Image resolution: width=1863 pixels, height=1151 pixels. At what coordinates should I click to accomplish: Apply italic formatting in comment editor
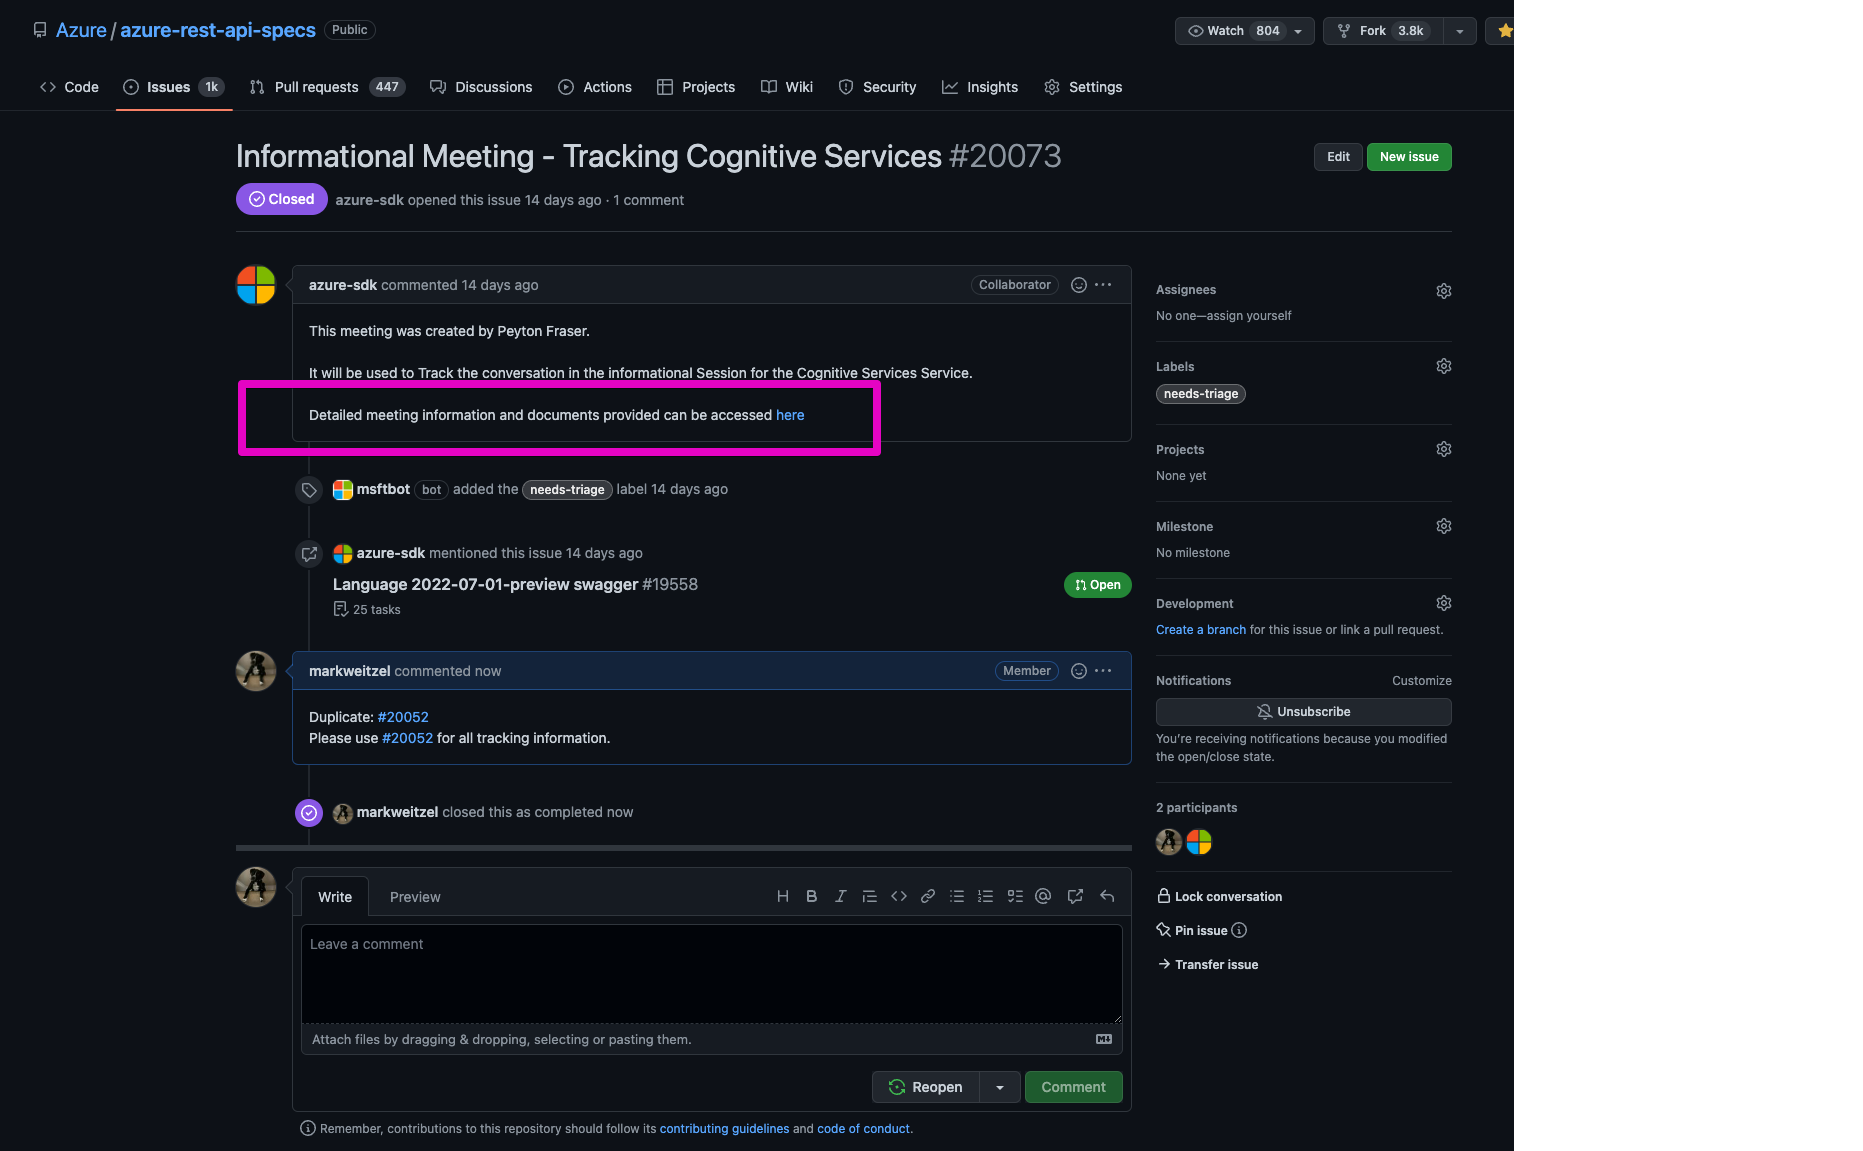point(840,897)
